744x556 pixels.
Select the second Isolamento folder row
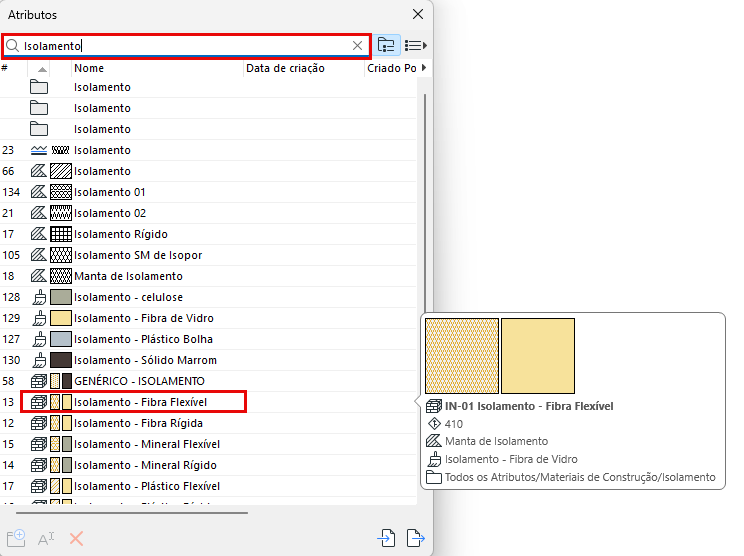[x=208, y=108]
